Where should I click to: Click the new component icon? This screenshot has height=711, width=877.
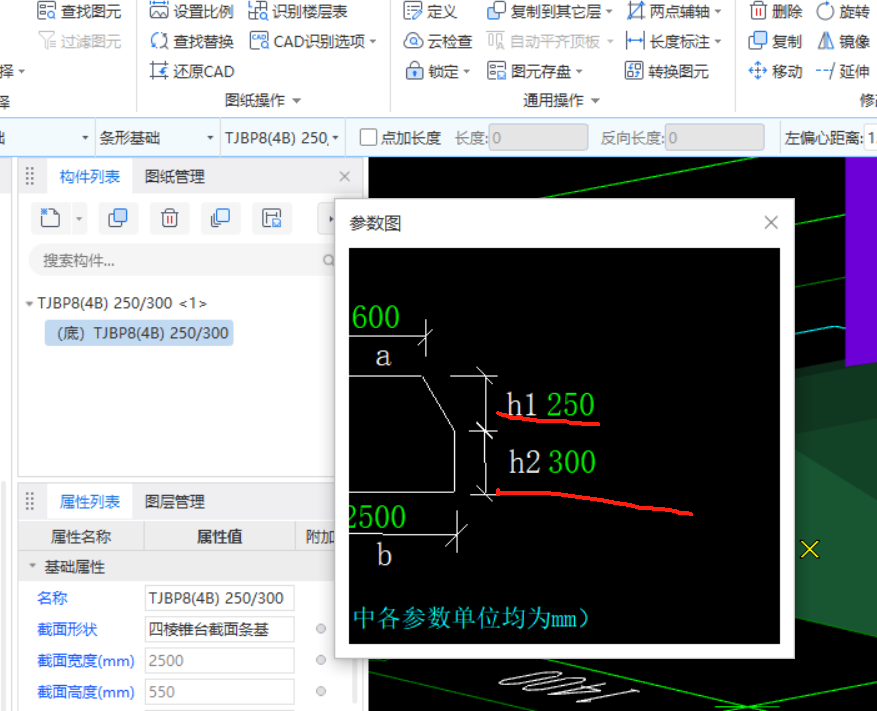click(x=50, y=218)
